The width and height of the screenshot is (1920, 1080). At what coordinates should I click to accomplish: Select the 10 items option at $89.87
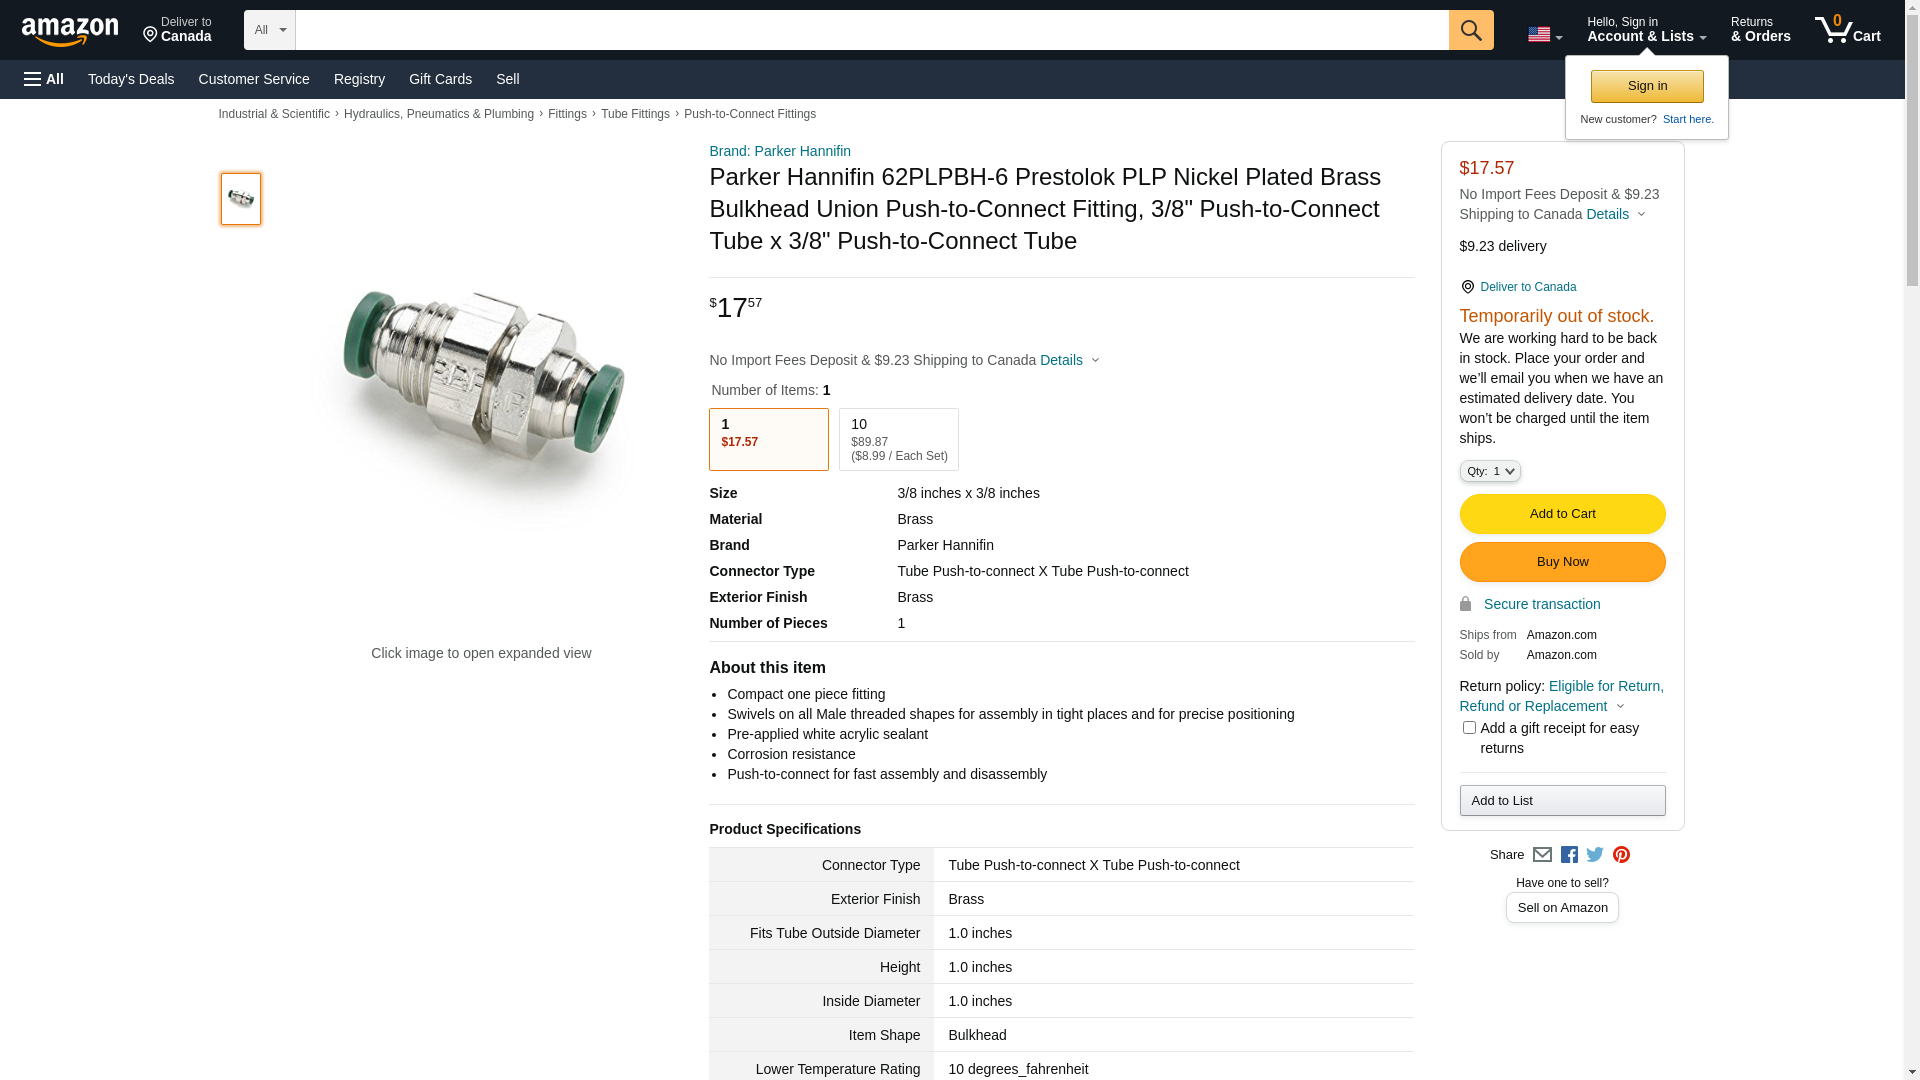pyautogui.click(x=898, y=439)
